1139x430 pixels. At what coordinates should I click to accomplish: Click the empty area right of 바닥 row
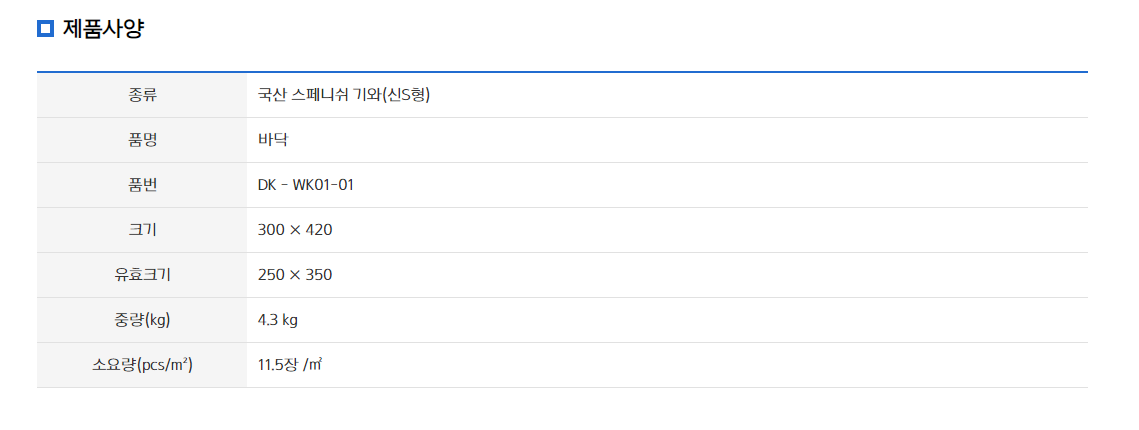(688, 140)
